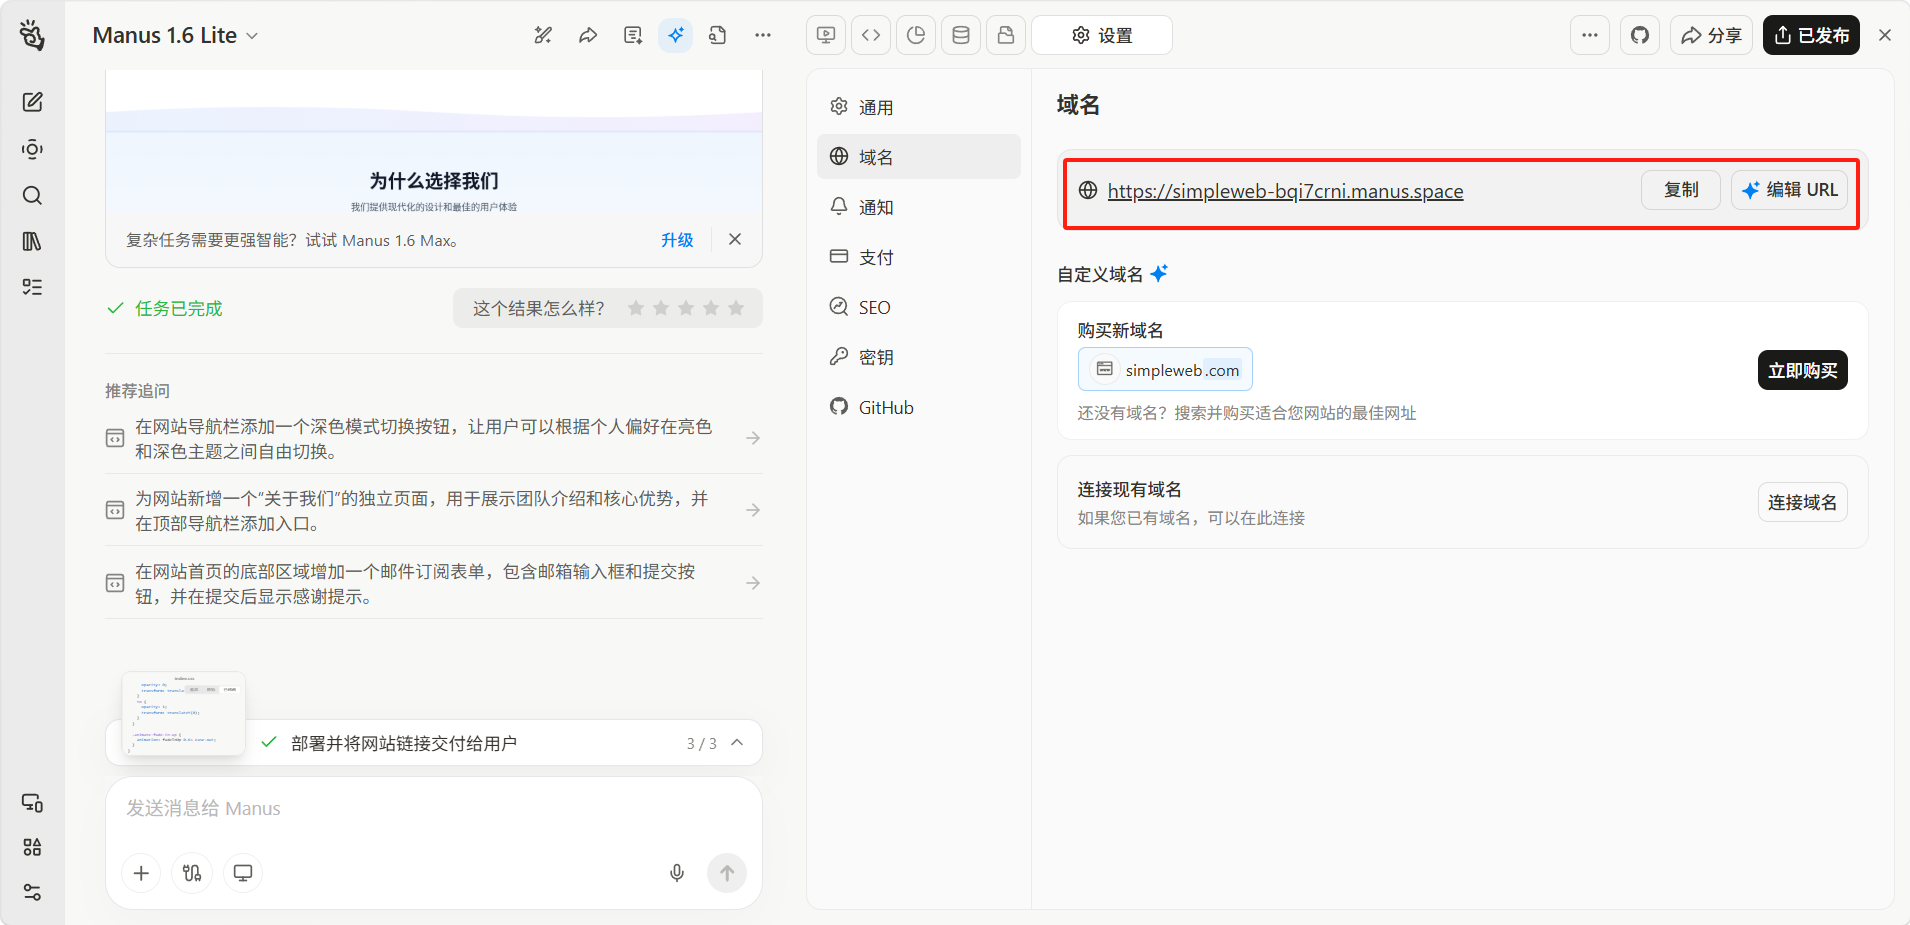Switch to the analytics pie chart tab
This screenshot has height=925, width=1910.
click(916, 35)
